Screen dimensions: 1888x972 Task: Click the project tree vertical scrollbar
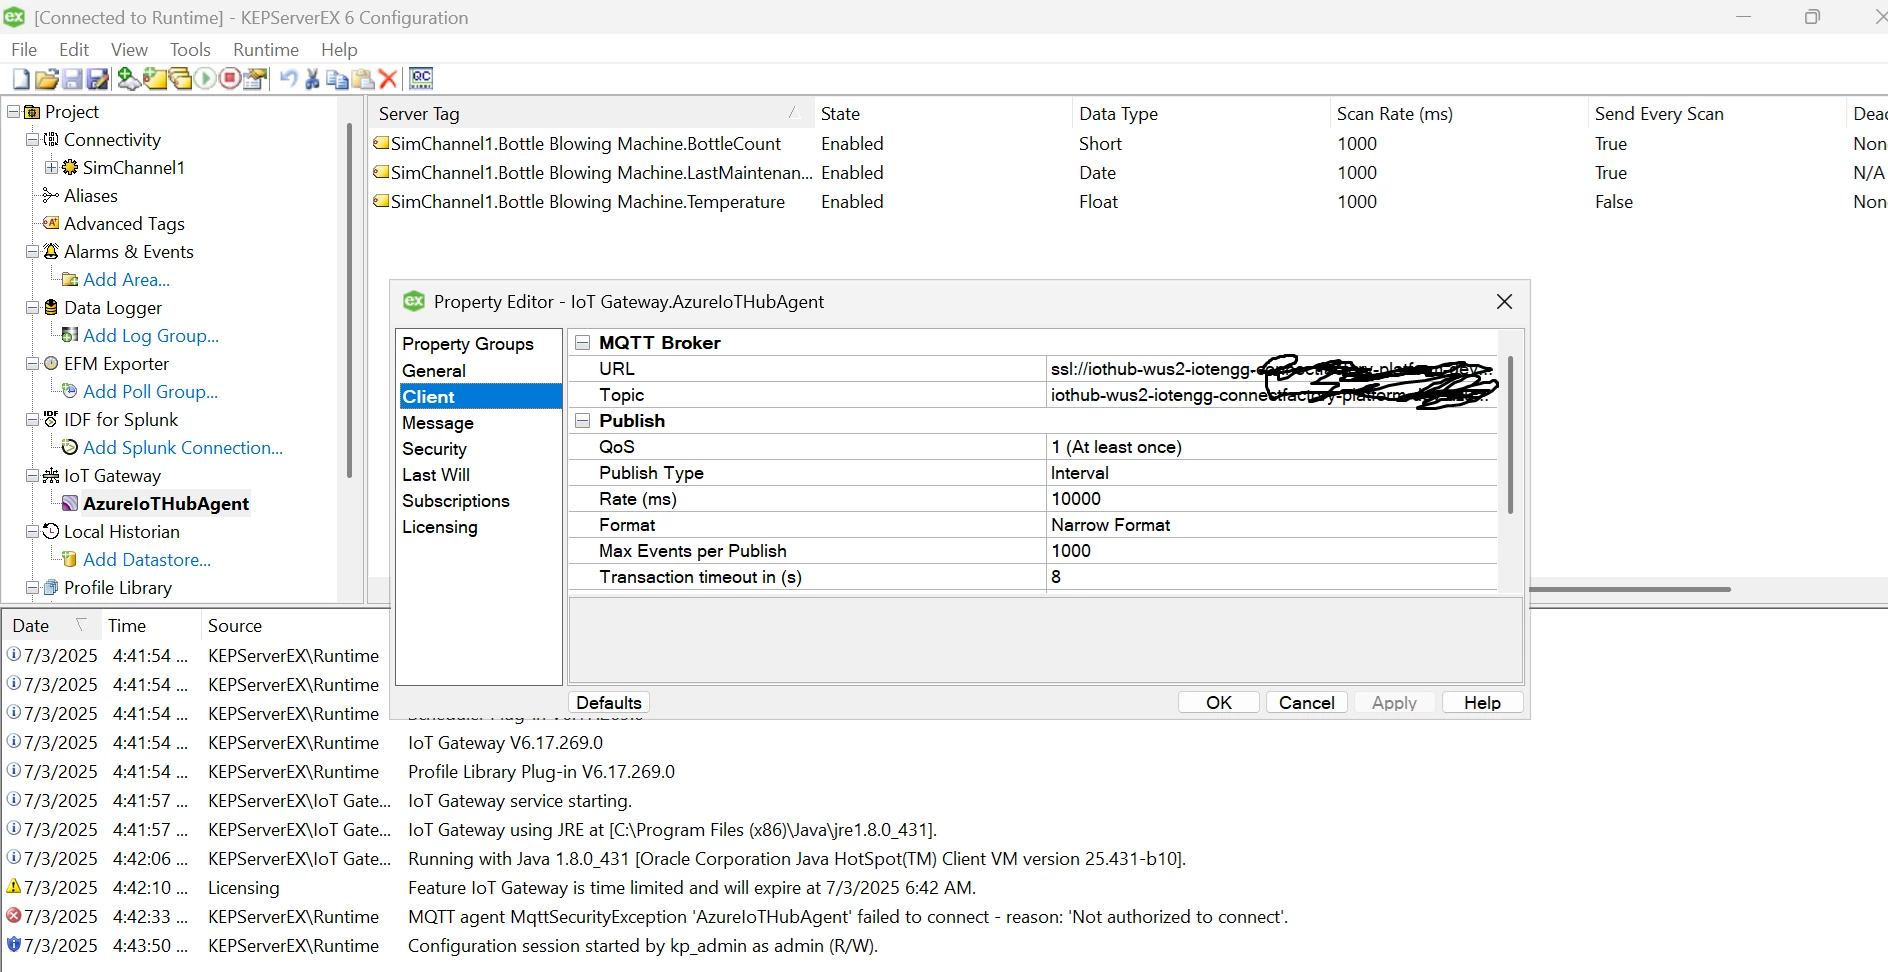tap(349, 300)
